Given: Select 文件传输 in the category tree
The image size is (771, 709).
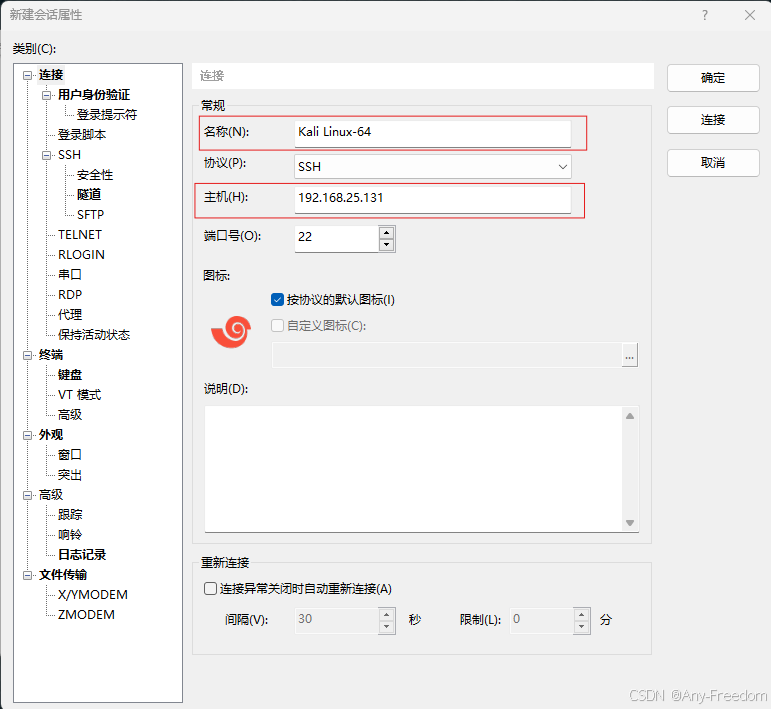Looking at the screenshot, I should click(63, 575).
